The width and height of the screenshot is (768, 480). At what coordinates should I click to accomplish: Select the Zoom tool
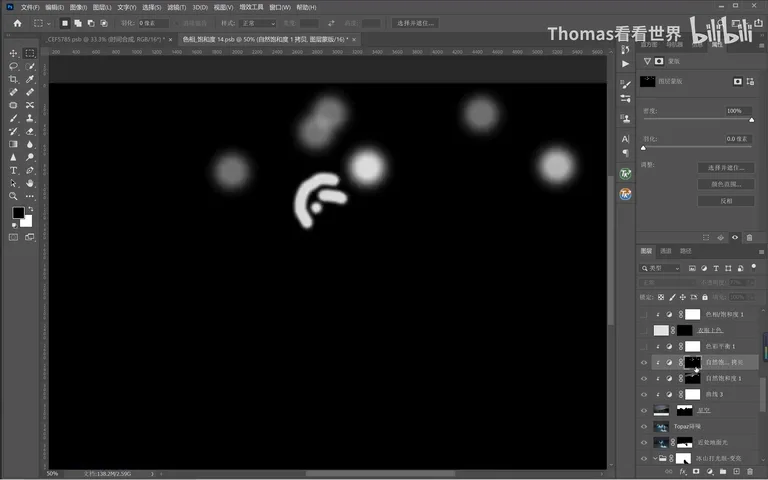pos(13,196)
